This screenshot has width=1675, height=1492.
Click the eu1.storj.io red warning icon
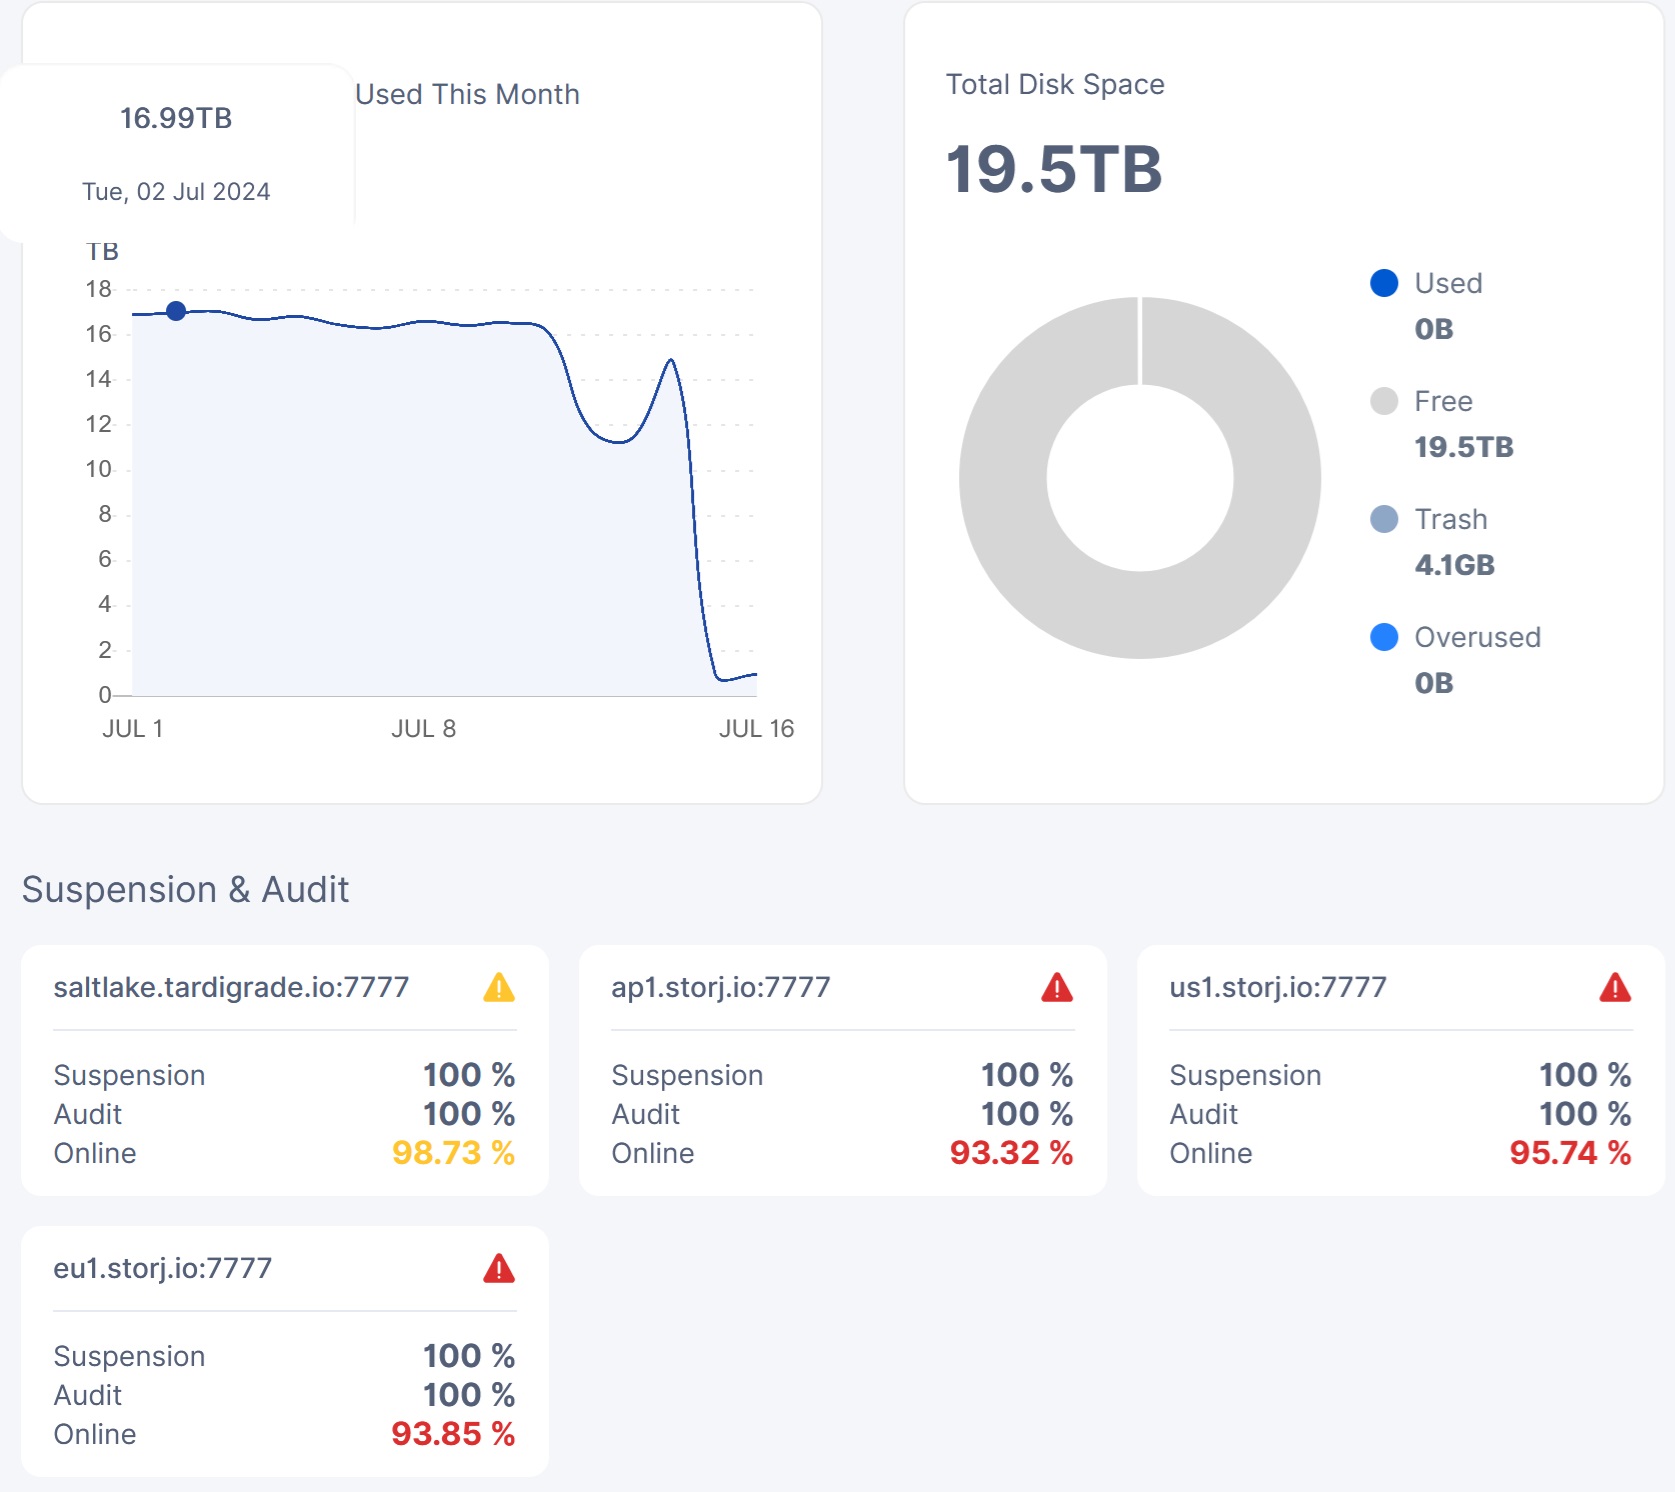pyautogui.click(x=499, y=1269)
